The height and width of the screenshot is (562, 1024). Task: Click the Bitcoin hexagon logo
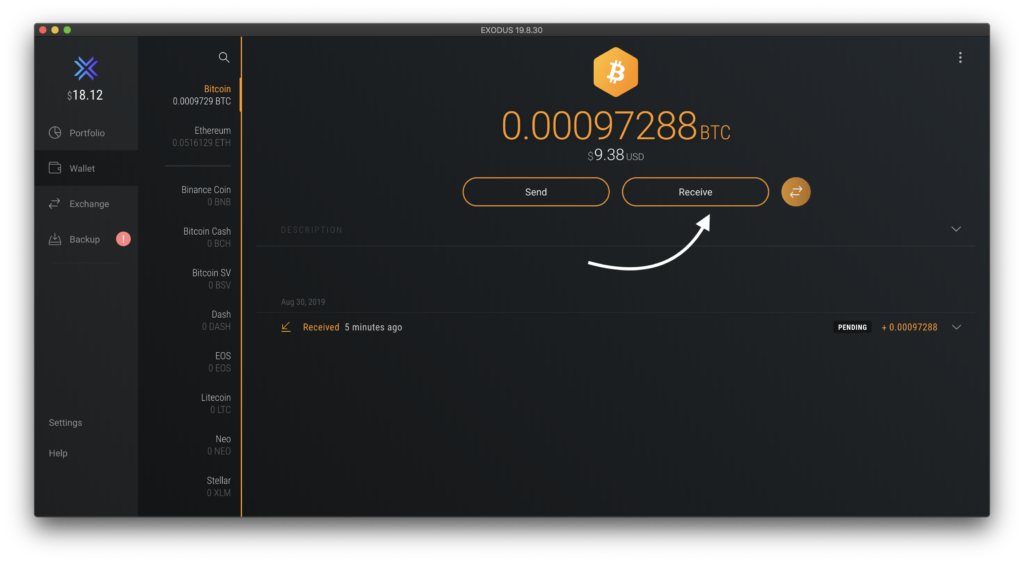(x=615, y=72)
